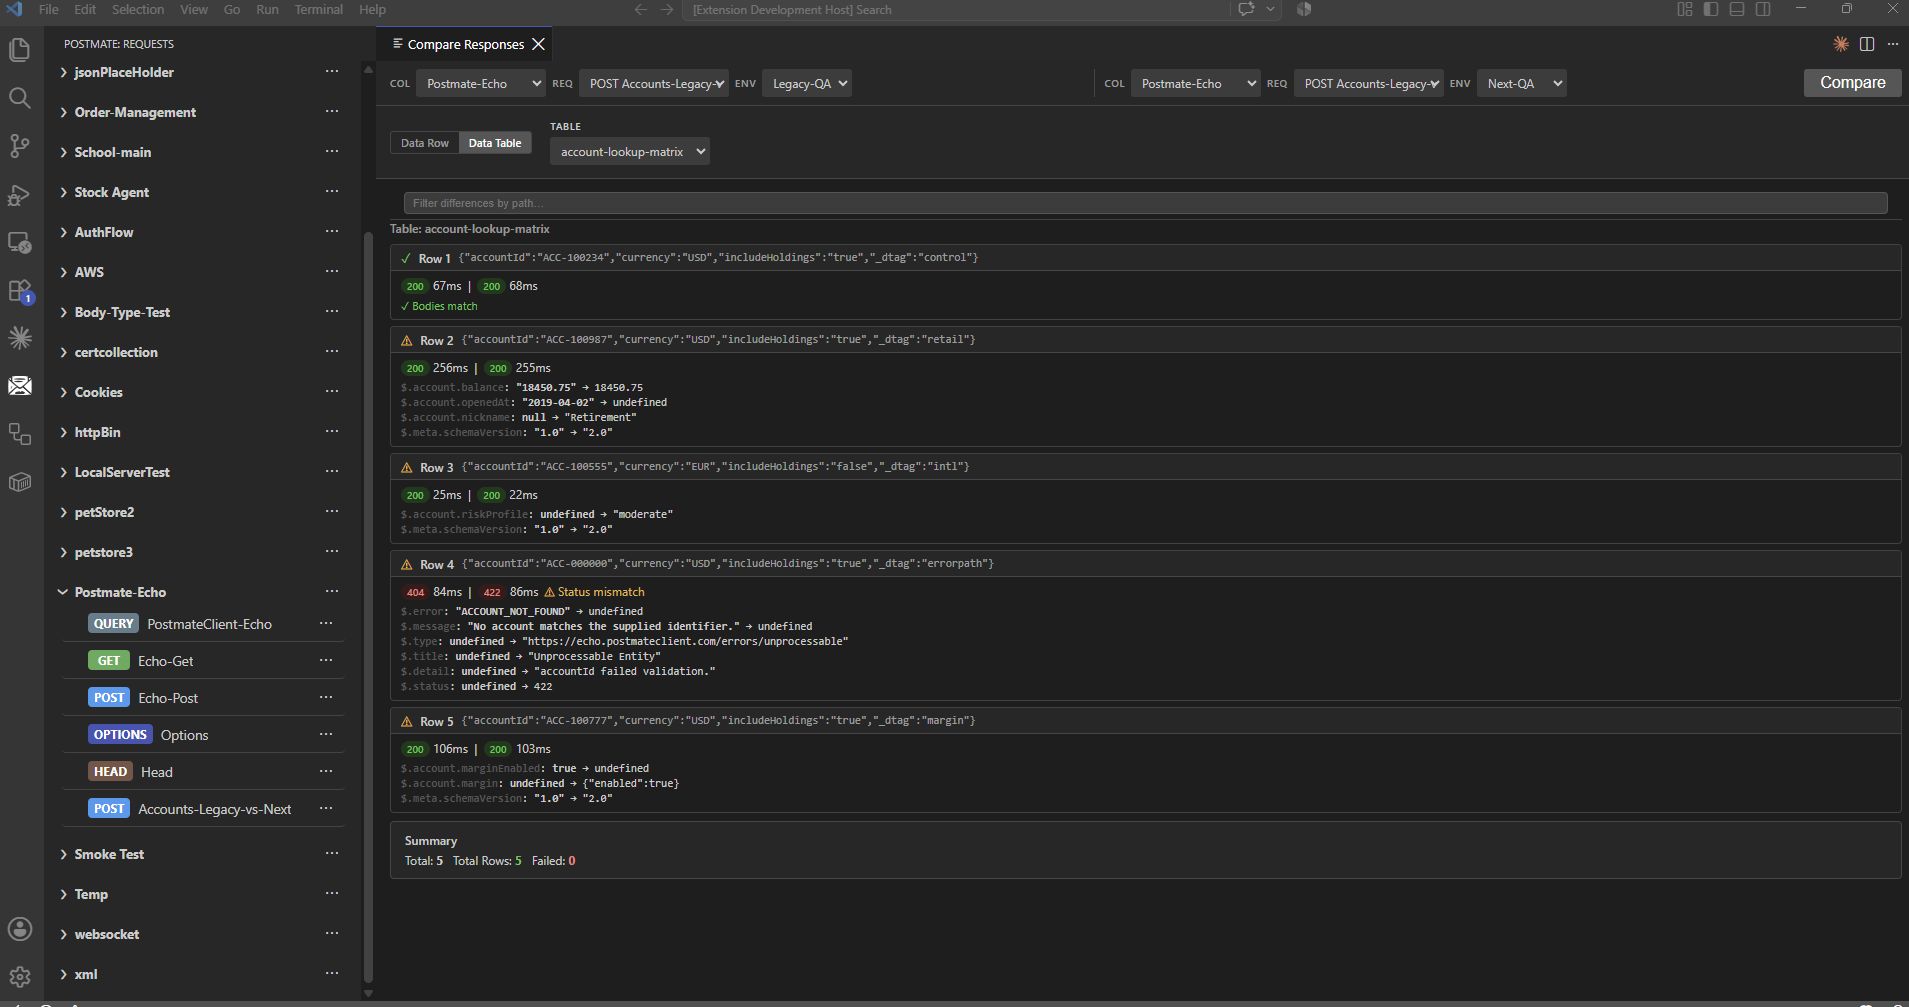Screen dimensions: 1909x1007
Task: Open more options for Echo-Get request
Action: [x=326, y=661]
